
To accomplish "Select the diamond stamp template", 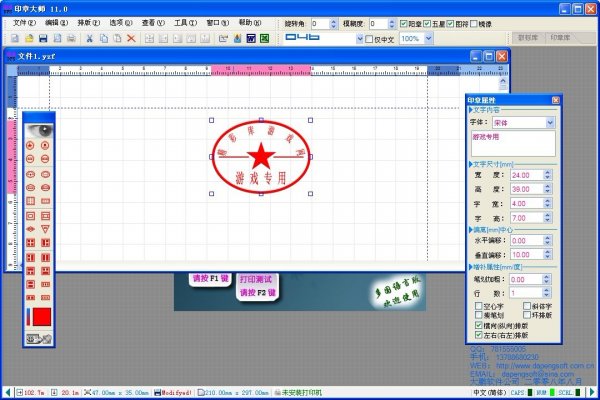I will tap(31, 229).
